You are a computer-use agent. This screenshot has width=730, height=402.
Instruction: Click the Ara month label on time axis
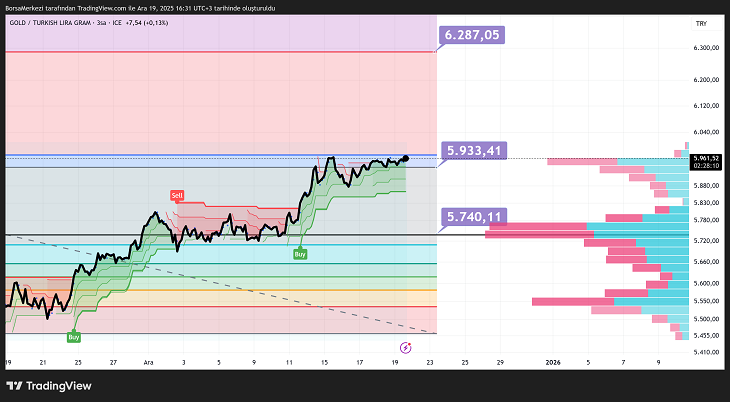tap(148, 361)
